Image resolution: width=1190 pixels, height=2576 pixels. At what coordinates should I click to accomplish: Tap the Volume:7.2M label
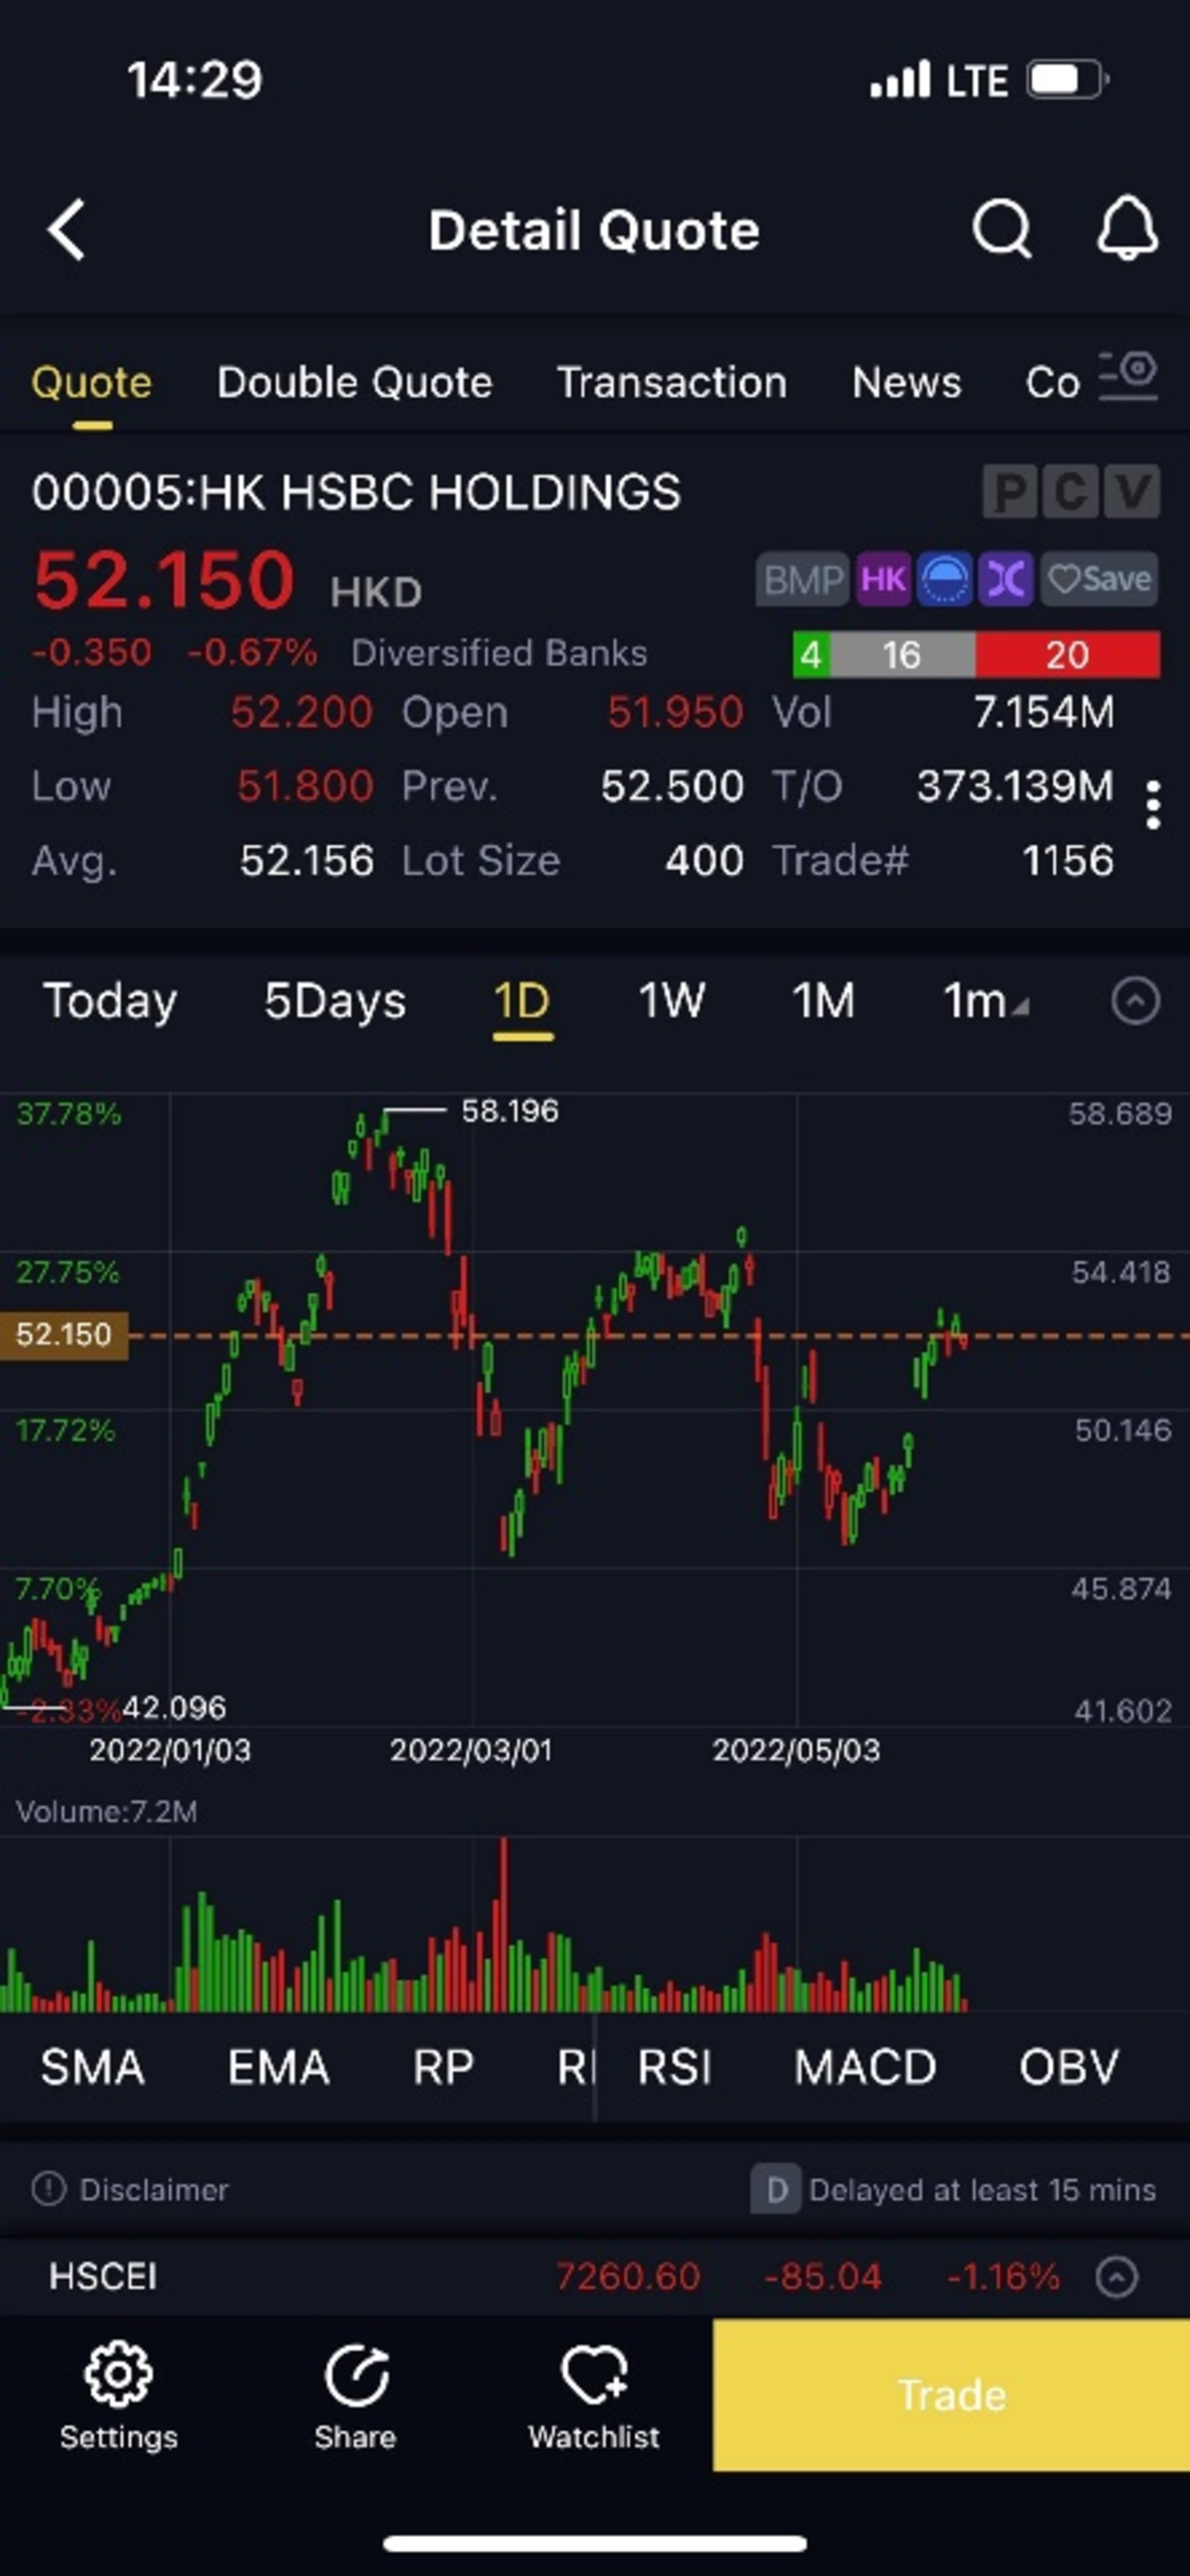[x=106, y=1812]
